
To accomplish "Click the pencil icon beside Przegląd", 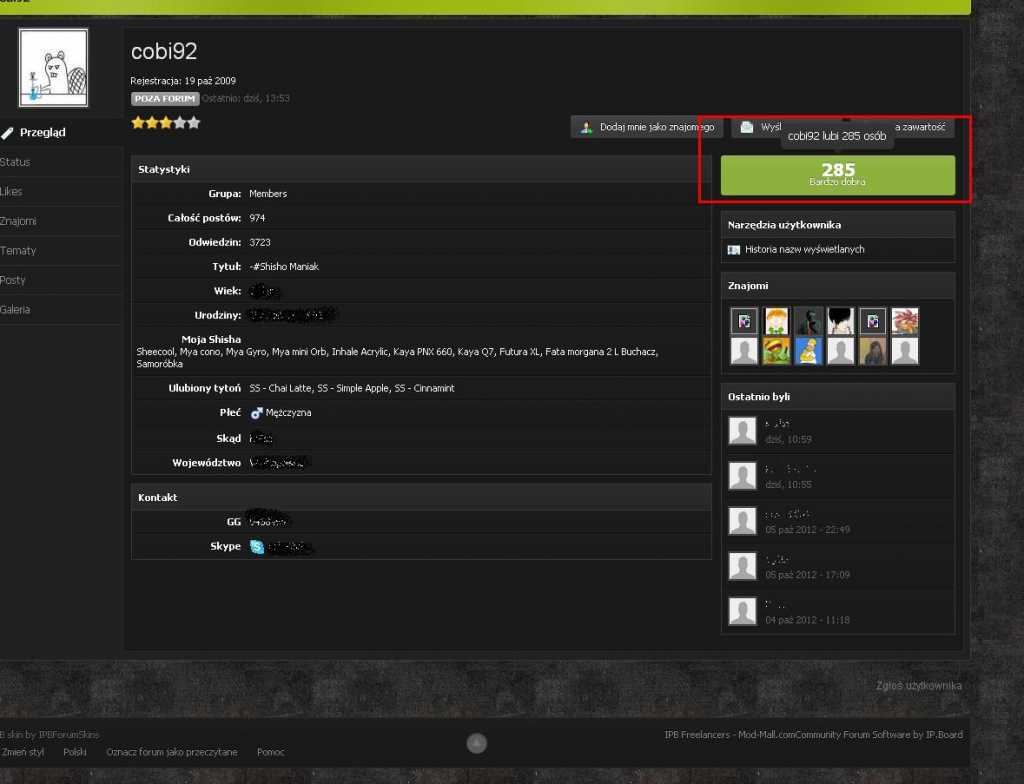I will click(8, 132).
